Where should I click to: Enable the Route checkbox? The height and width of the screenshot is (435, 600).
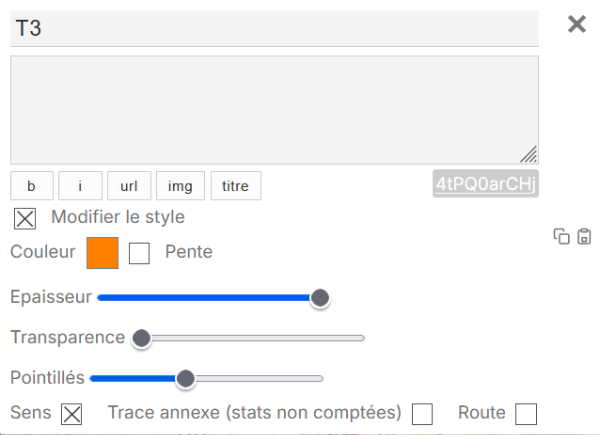[x=526, y=414]
